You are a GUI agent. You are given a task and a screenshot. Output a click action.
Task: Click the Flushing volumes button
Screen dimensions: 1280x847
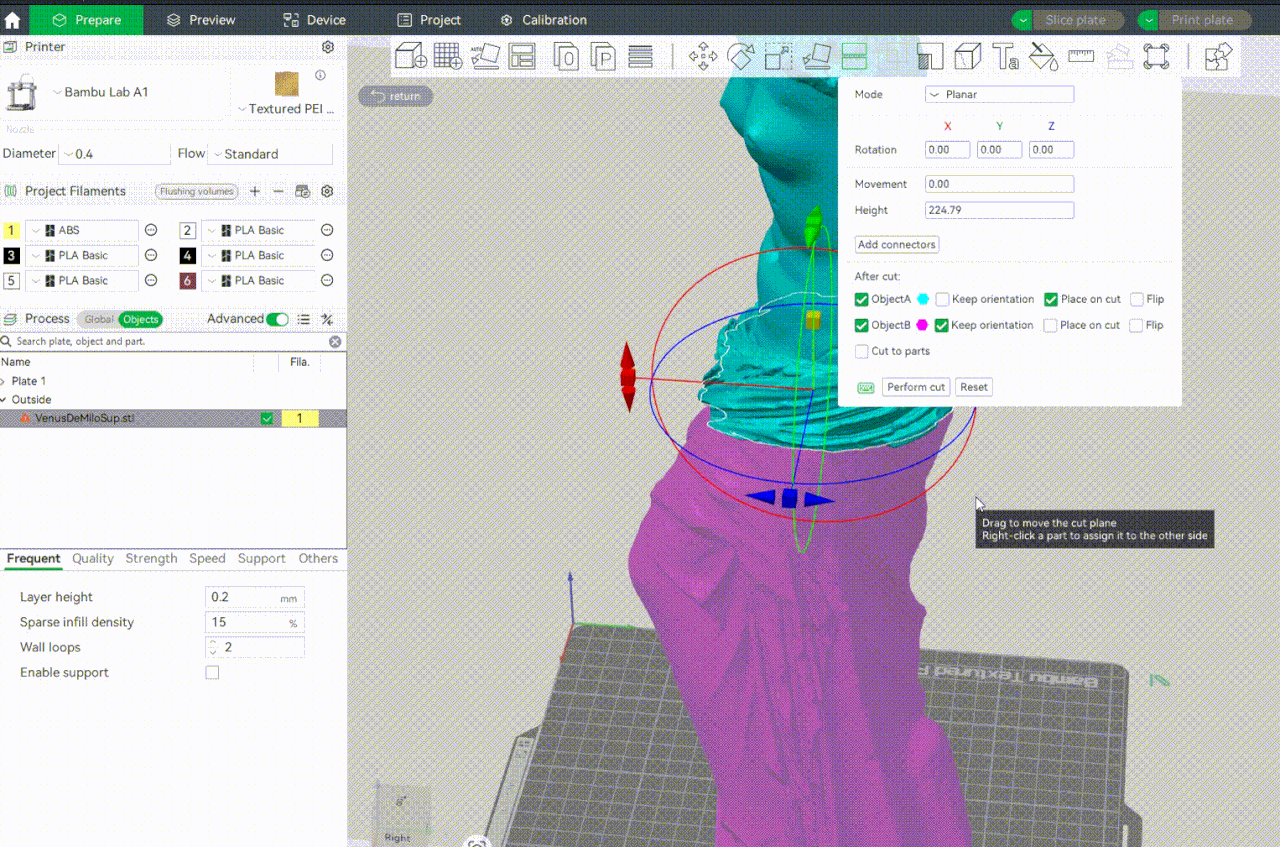pos(197,191)
